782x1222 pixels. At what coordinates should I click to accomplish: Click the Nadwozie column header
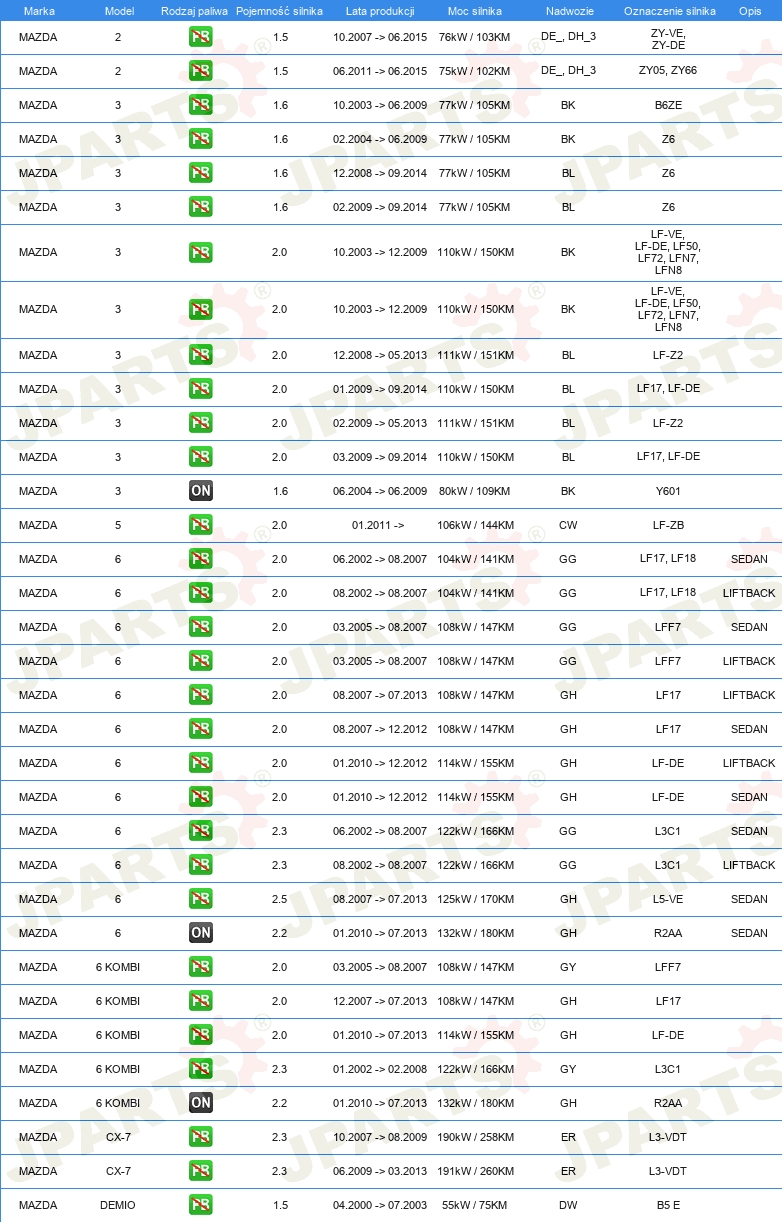pyautogui.click(x=568, y=10)
